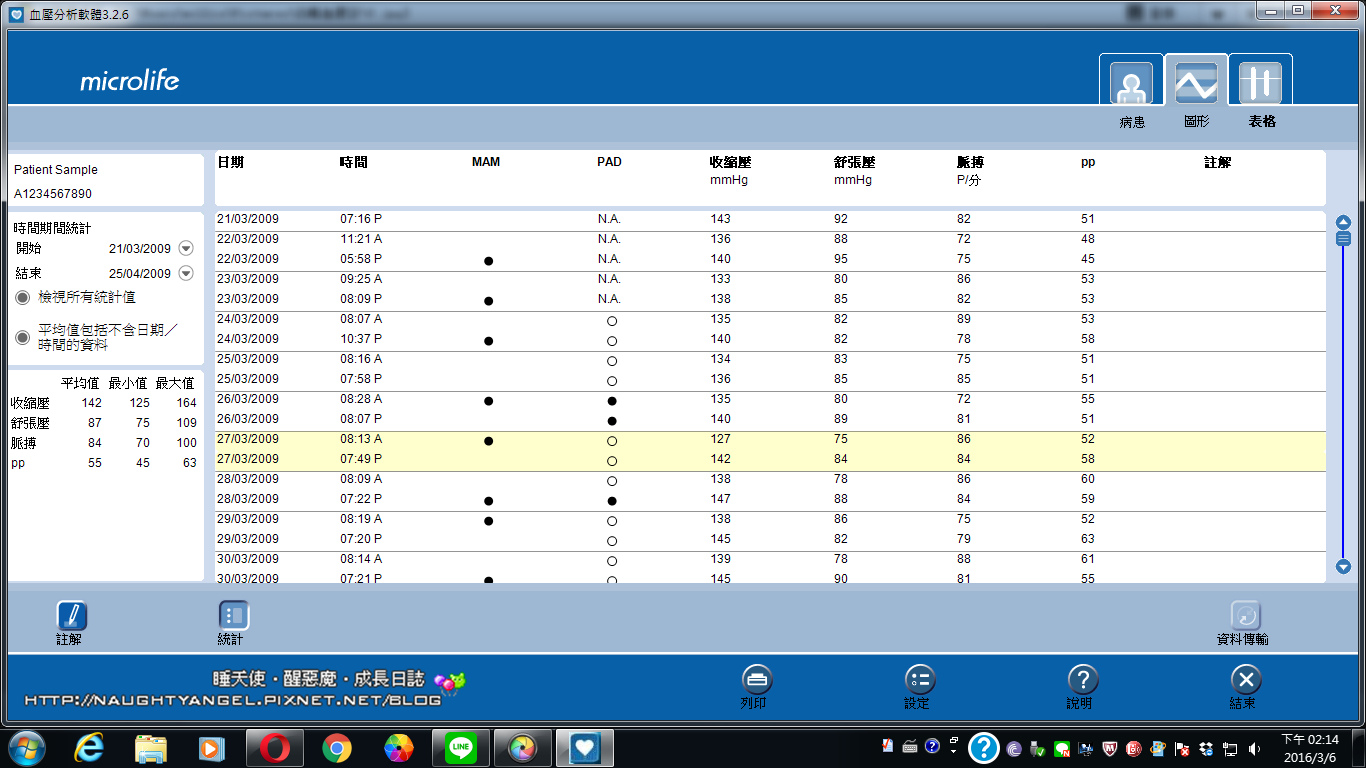Image resolution: width=1366 pixels, height=768 pixels.
Task: Click the 08:28 A time cell
Action: pyautogui.click(x=361, y=399)
